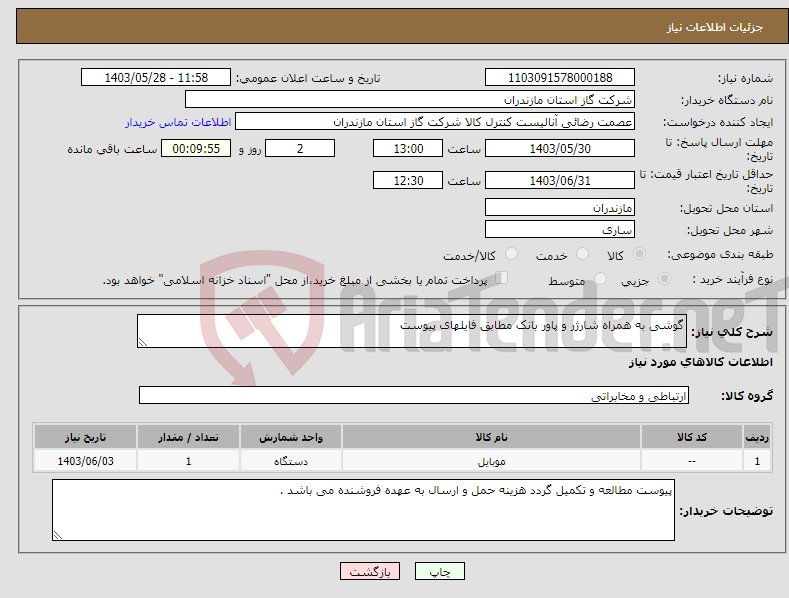Click the response deadline date 1403/05/30
Screen dimensions: 789x598
pos(560,148)
